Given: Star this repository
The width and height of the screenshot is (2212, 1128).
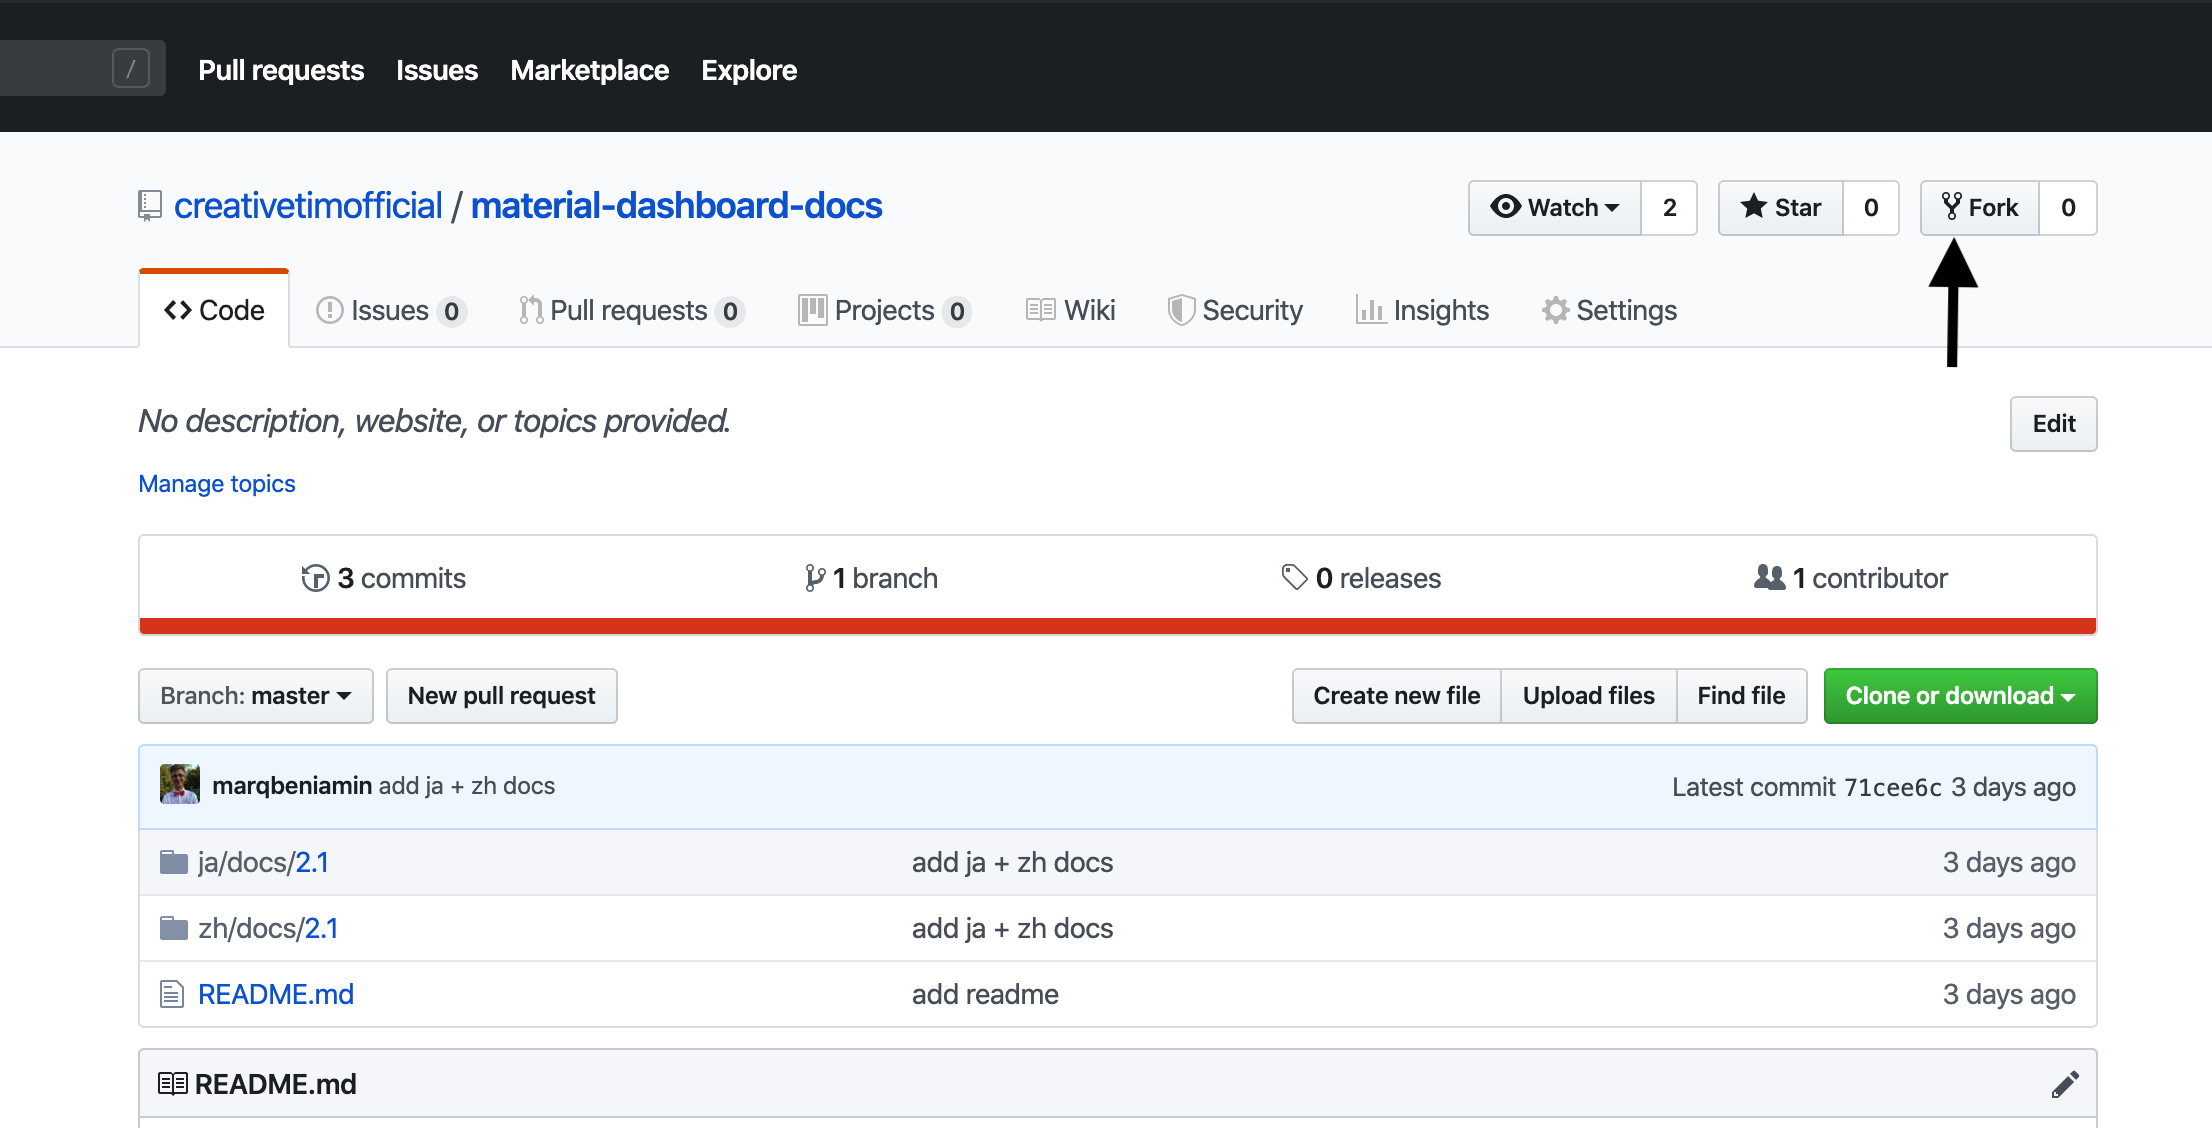Looking at the screenshot, I should click(x=1781, y=207).
